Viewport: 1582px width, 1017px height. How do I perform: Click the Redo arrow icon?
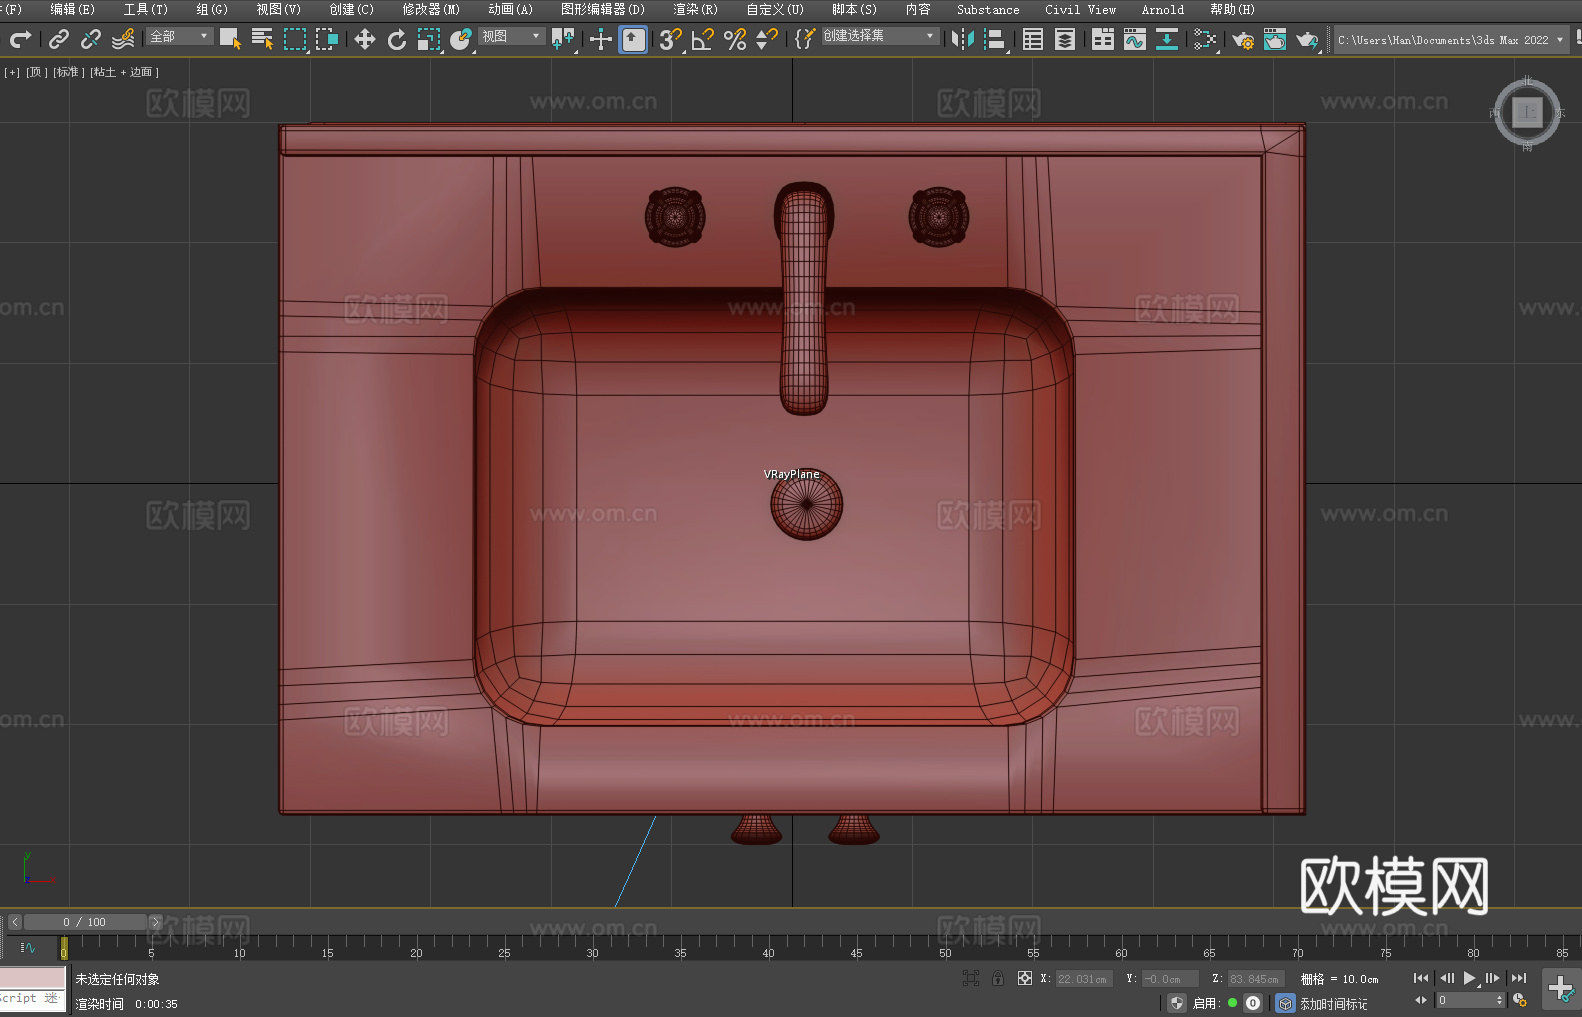coord(20,39)
